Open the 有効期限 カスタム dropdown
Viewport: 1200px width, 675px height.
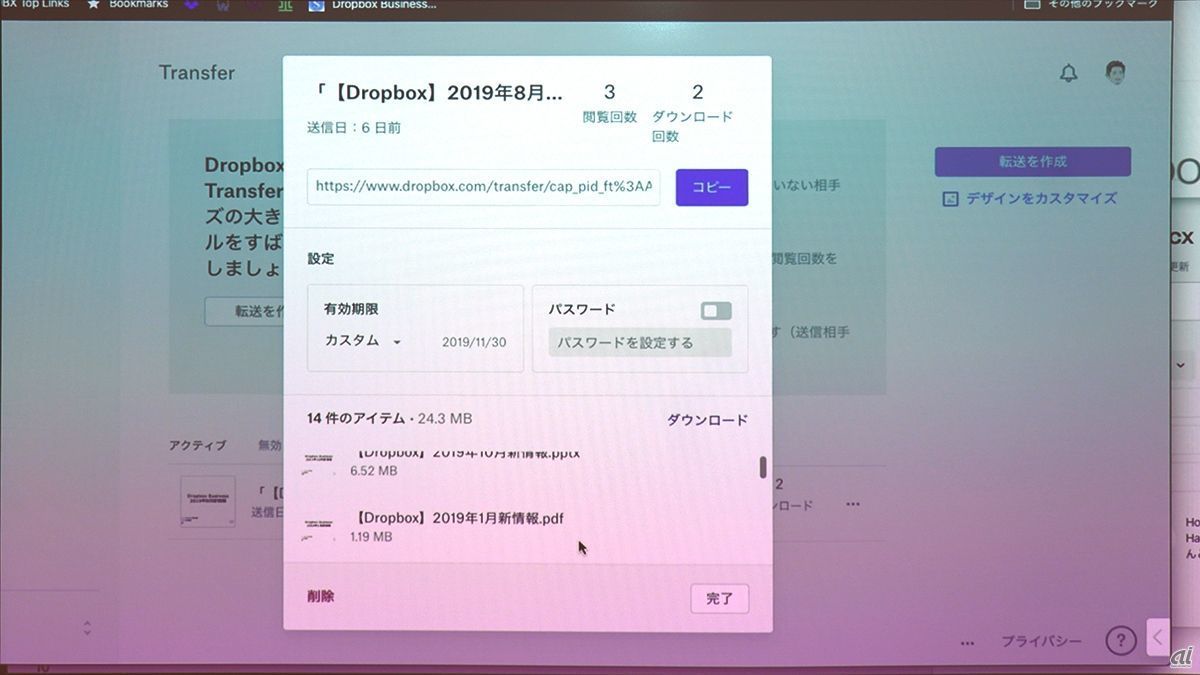[x=363, y=341]
